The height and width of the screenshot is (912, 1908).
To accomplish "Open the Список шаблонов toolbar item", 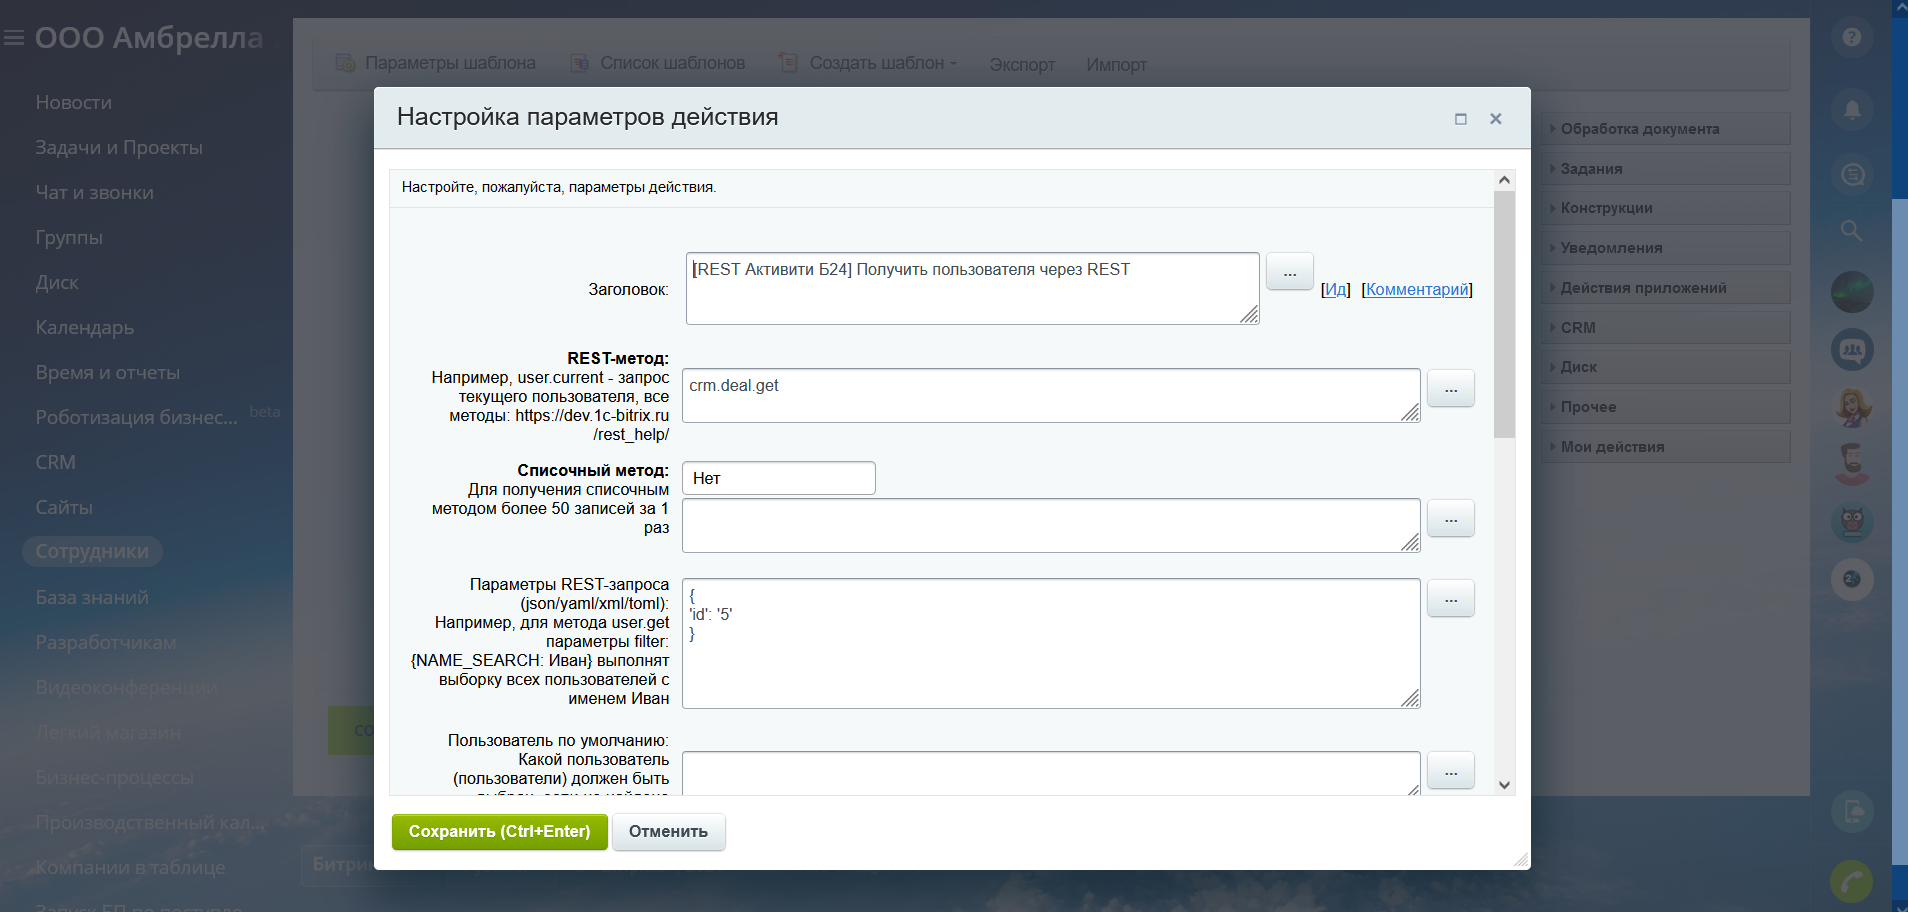I will (x=658, y=63).
